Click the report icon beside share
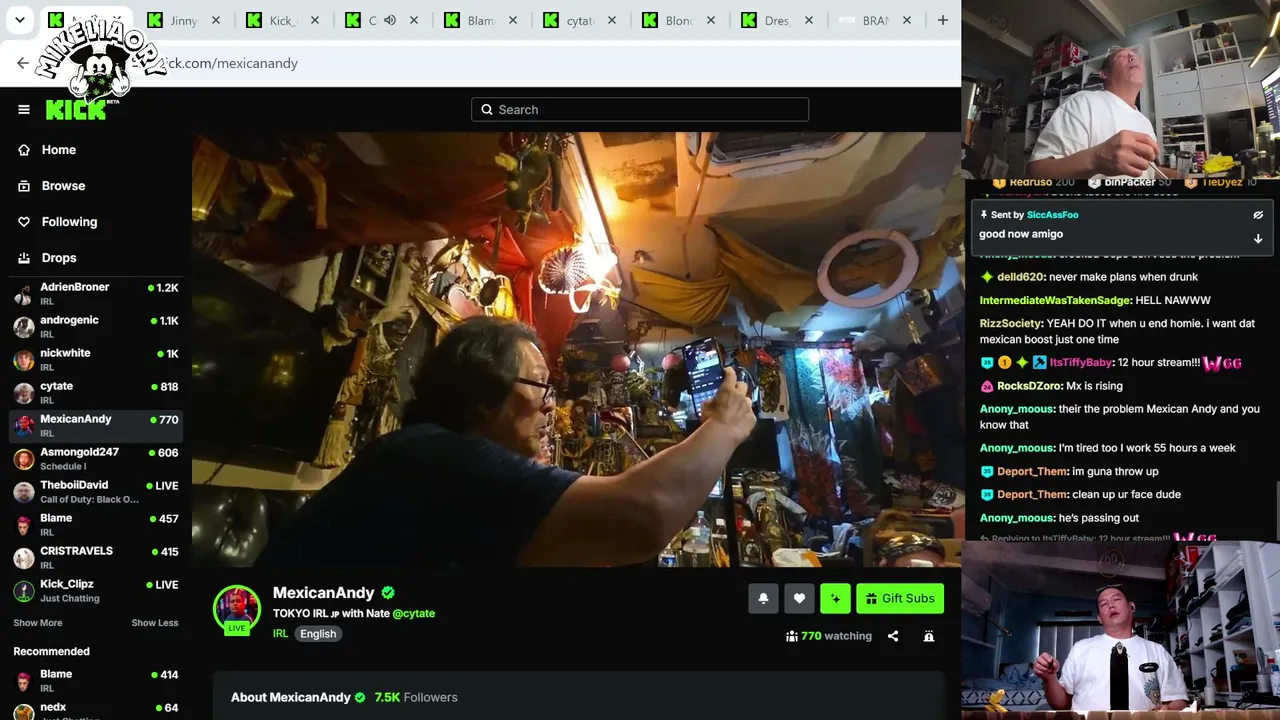Viewport: 1280px width, 720px height. click(x=929, y=636)
